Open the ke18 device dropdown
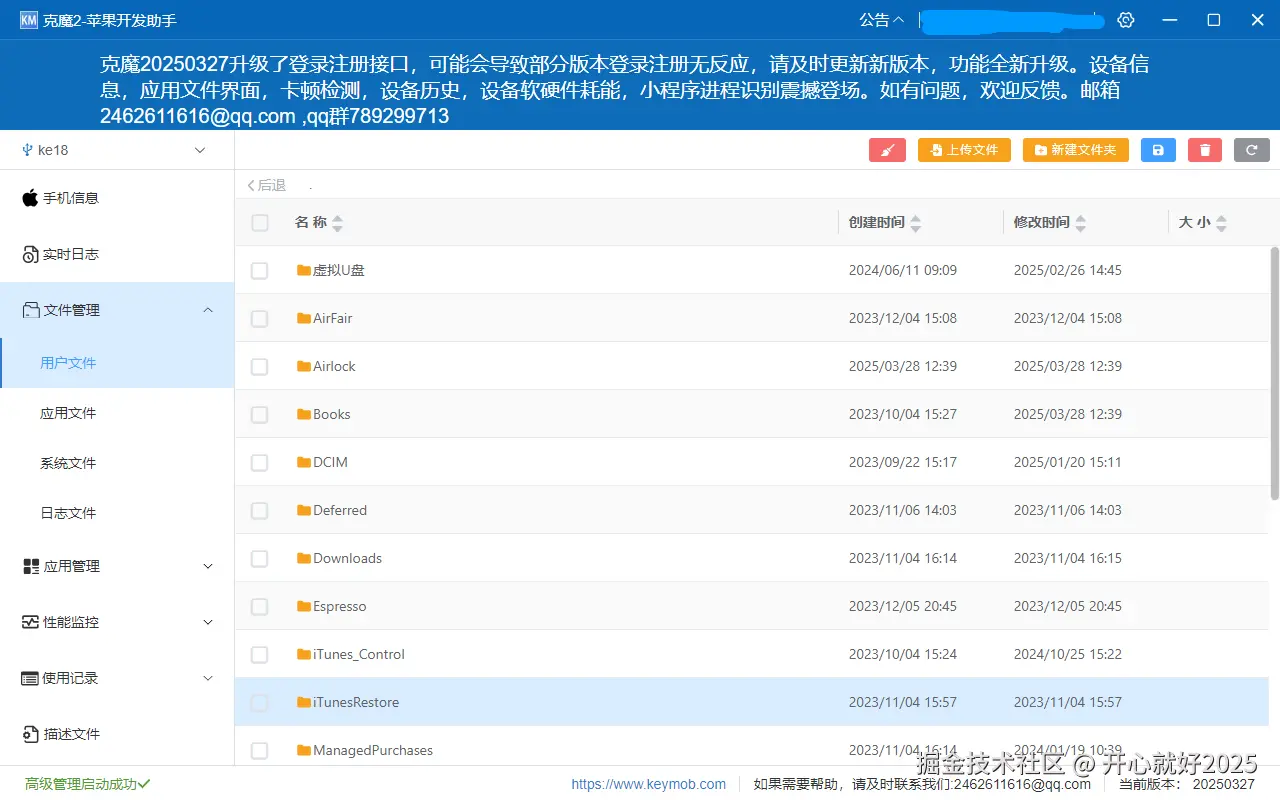Viewport: 1280px width, 800px height. (x=117, y=150)
